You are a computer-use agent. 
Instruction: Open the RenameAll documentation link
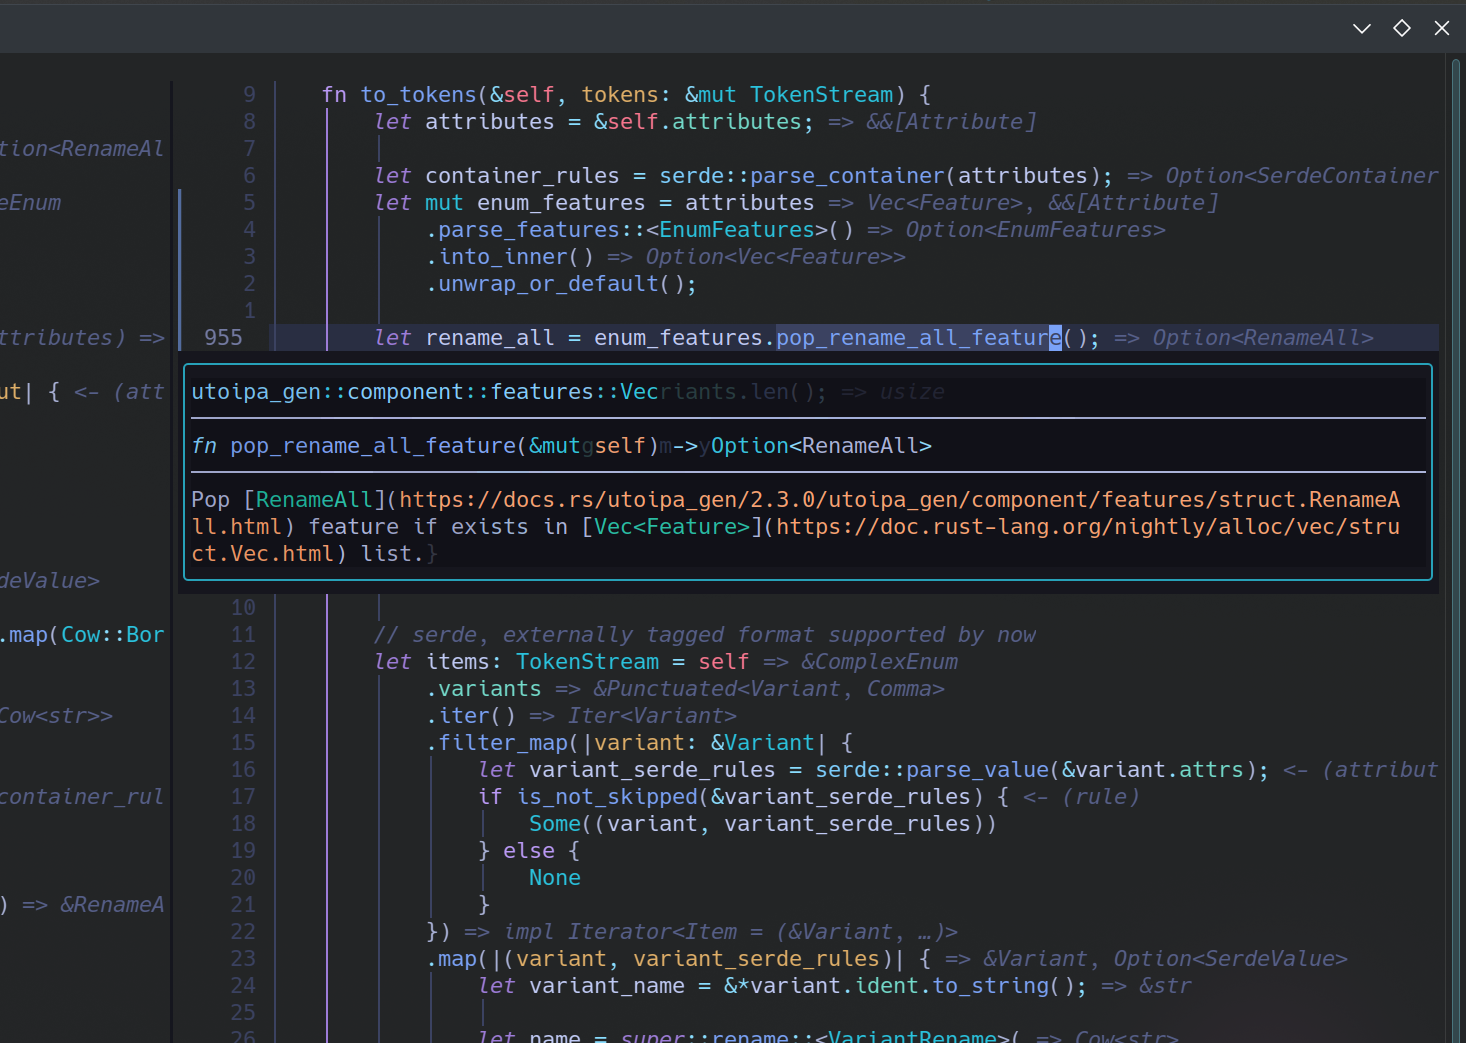[x=314, y=499]
